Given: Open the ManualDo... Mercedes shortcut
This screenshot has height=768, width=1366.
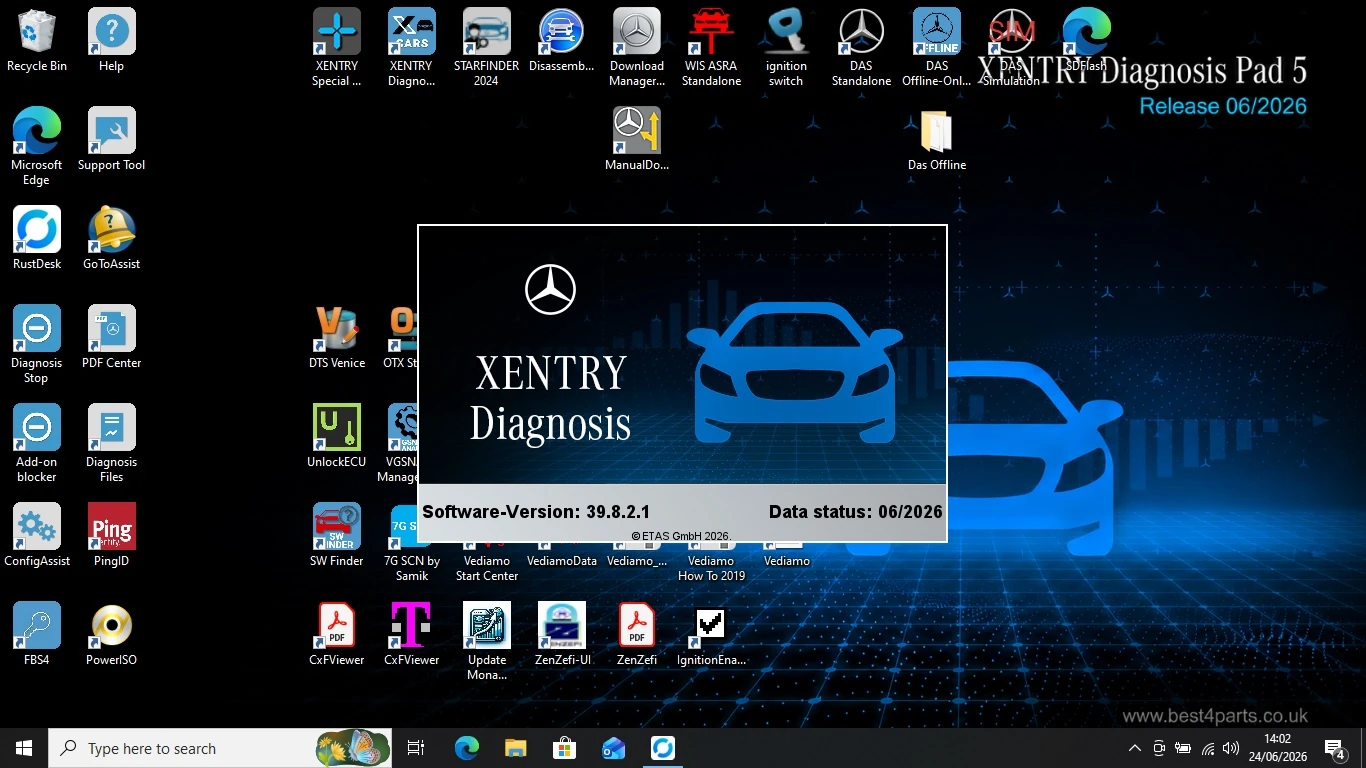Looking at the screenshot, I should click(637, 140).
